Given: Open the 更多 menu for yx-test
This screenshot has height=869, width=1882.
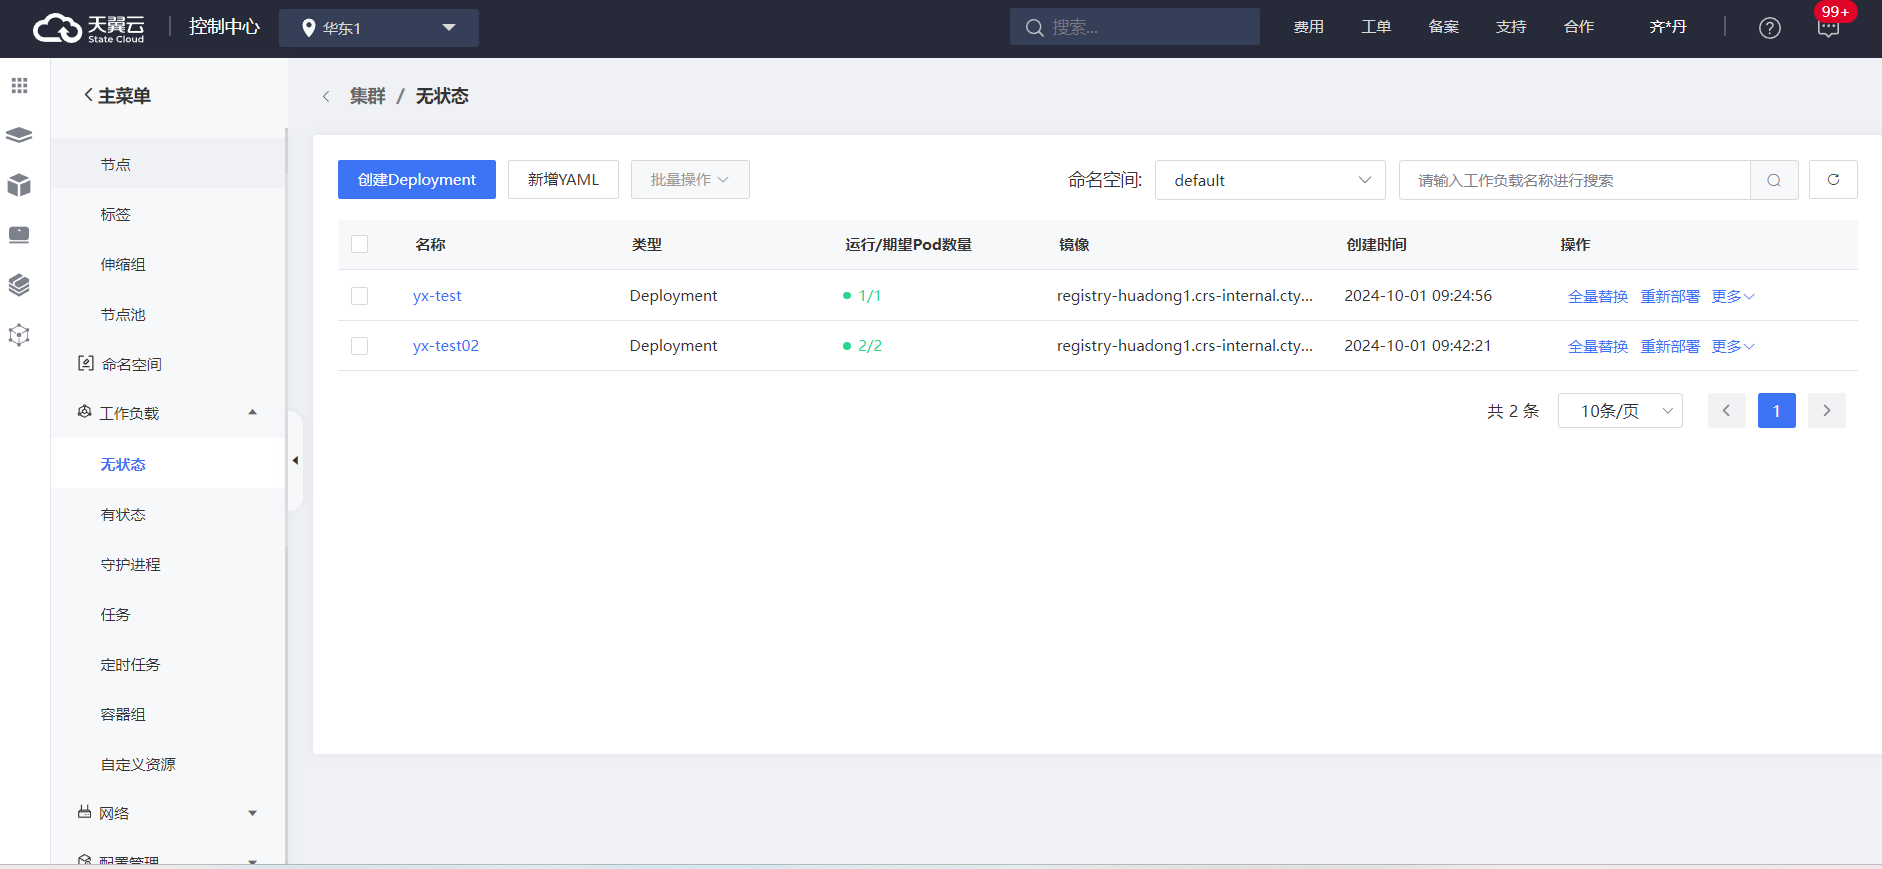Looking at the screenshot, I should [1733, 296].
